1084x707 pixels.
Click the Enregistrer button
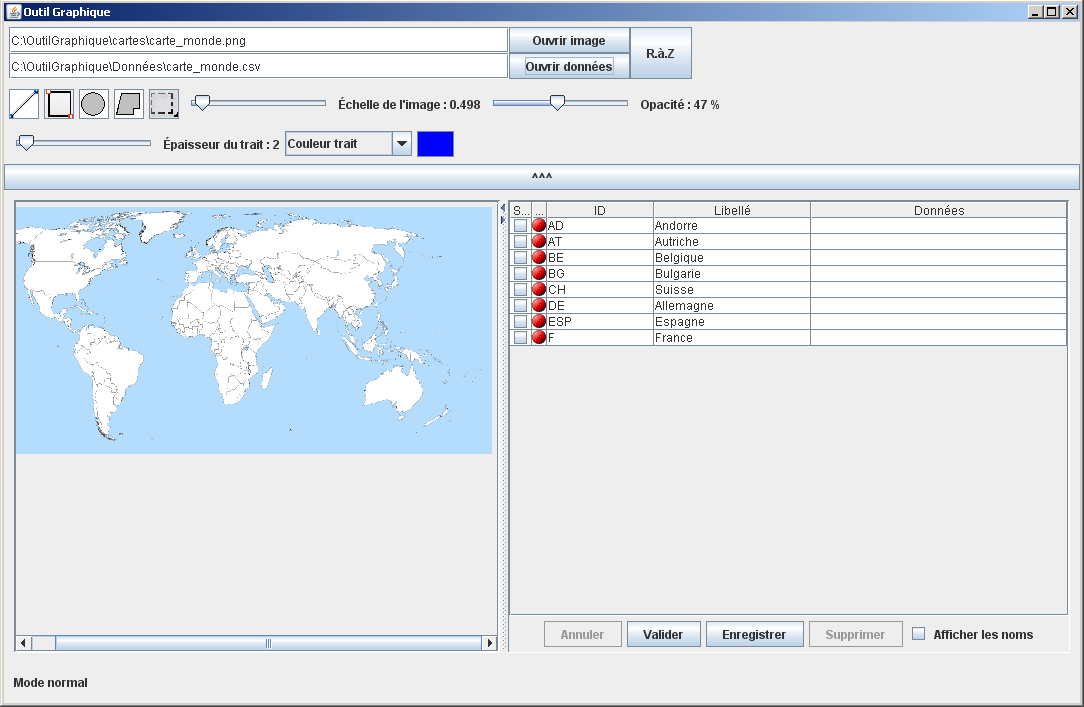click(754, 634)
